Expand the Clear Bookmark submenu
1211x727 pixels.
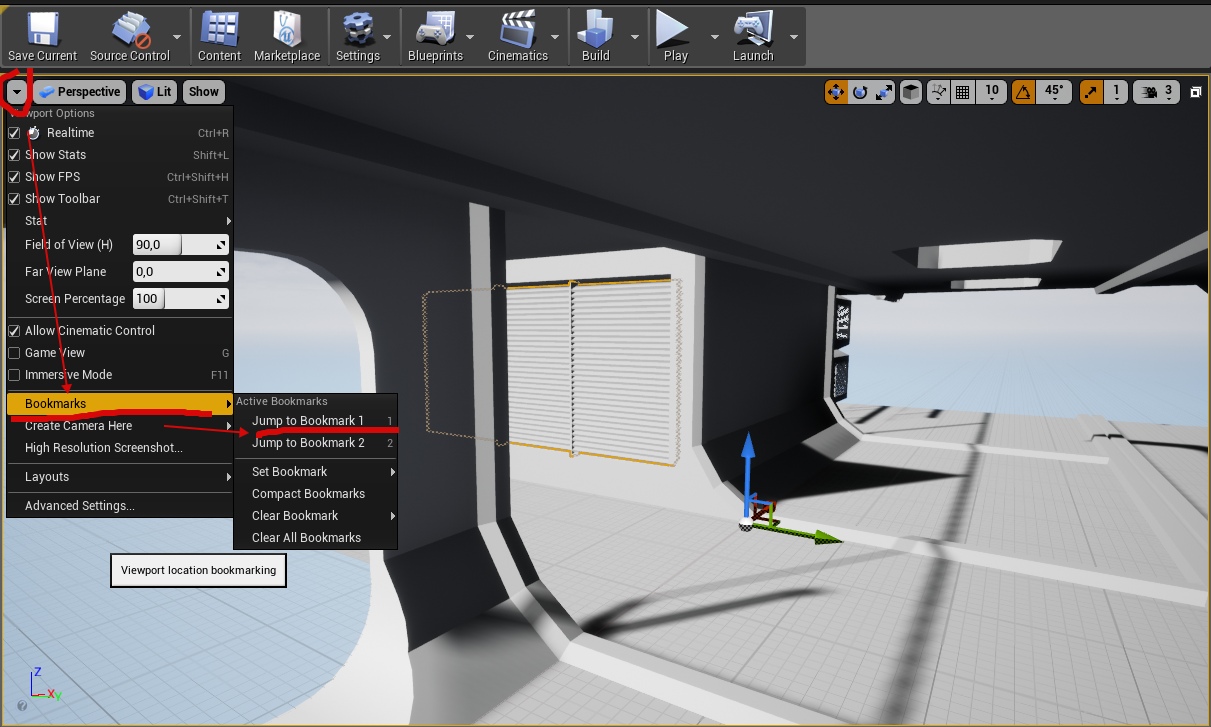coord(315,516)
